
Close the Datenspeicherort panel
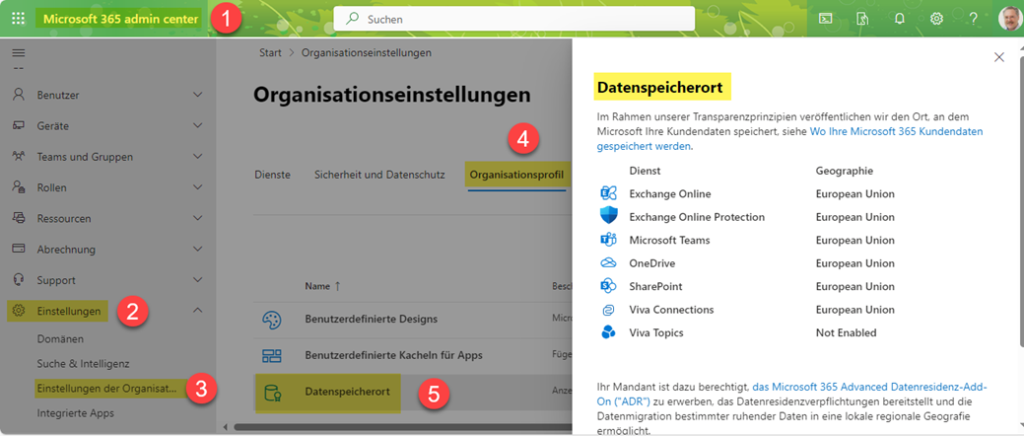999,57
